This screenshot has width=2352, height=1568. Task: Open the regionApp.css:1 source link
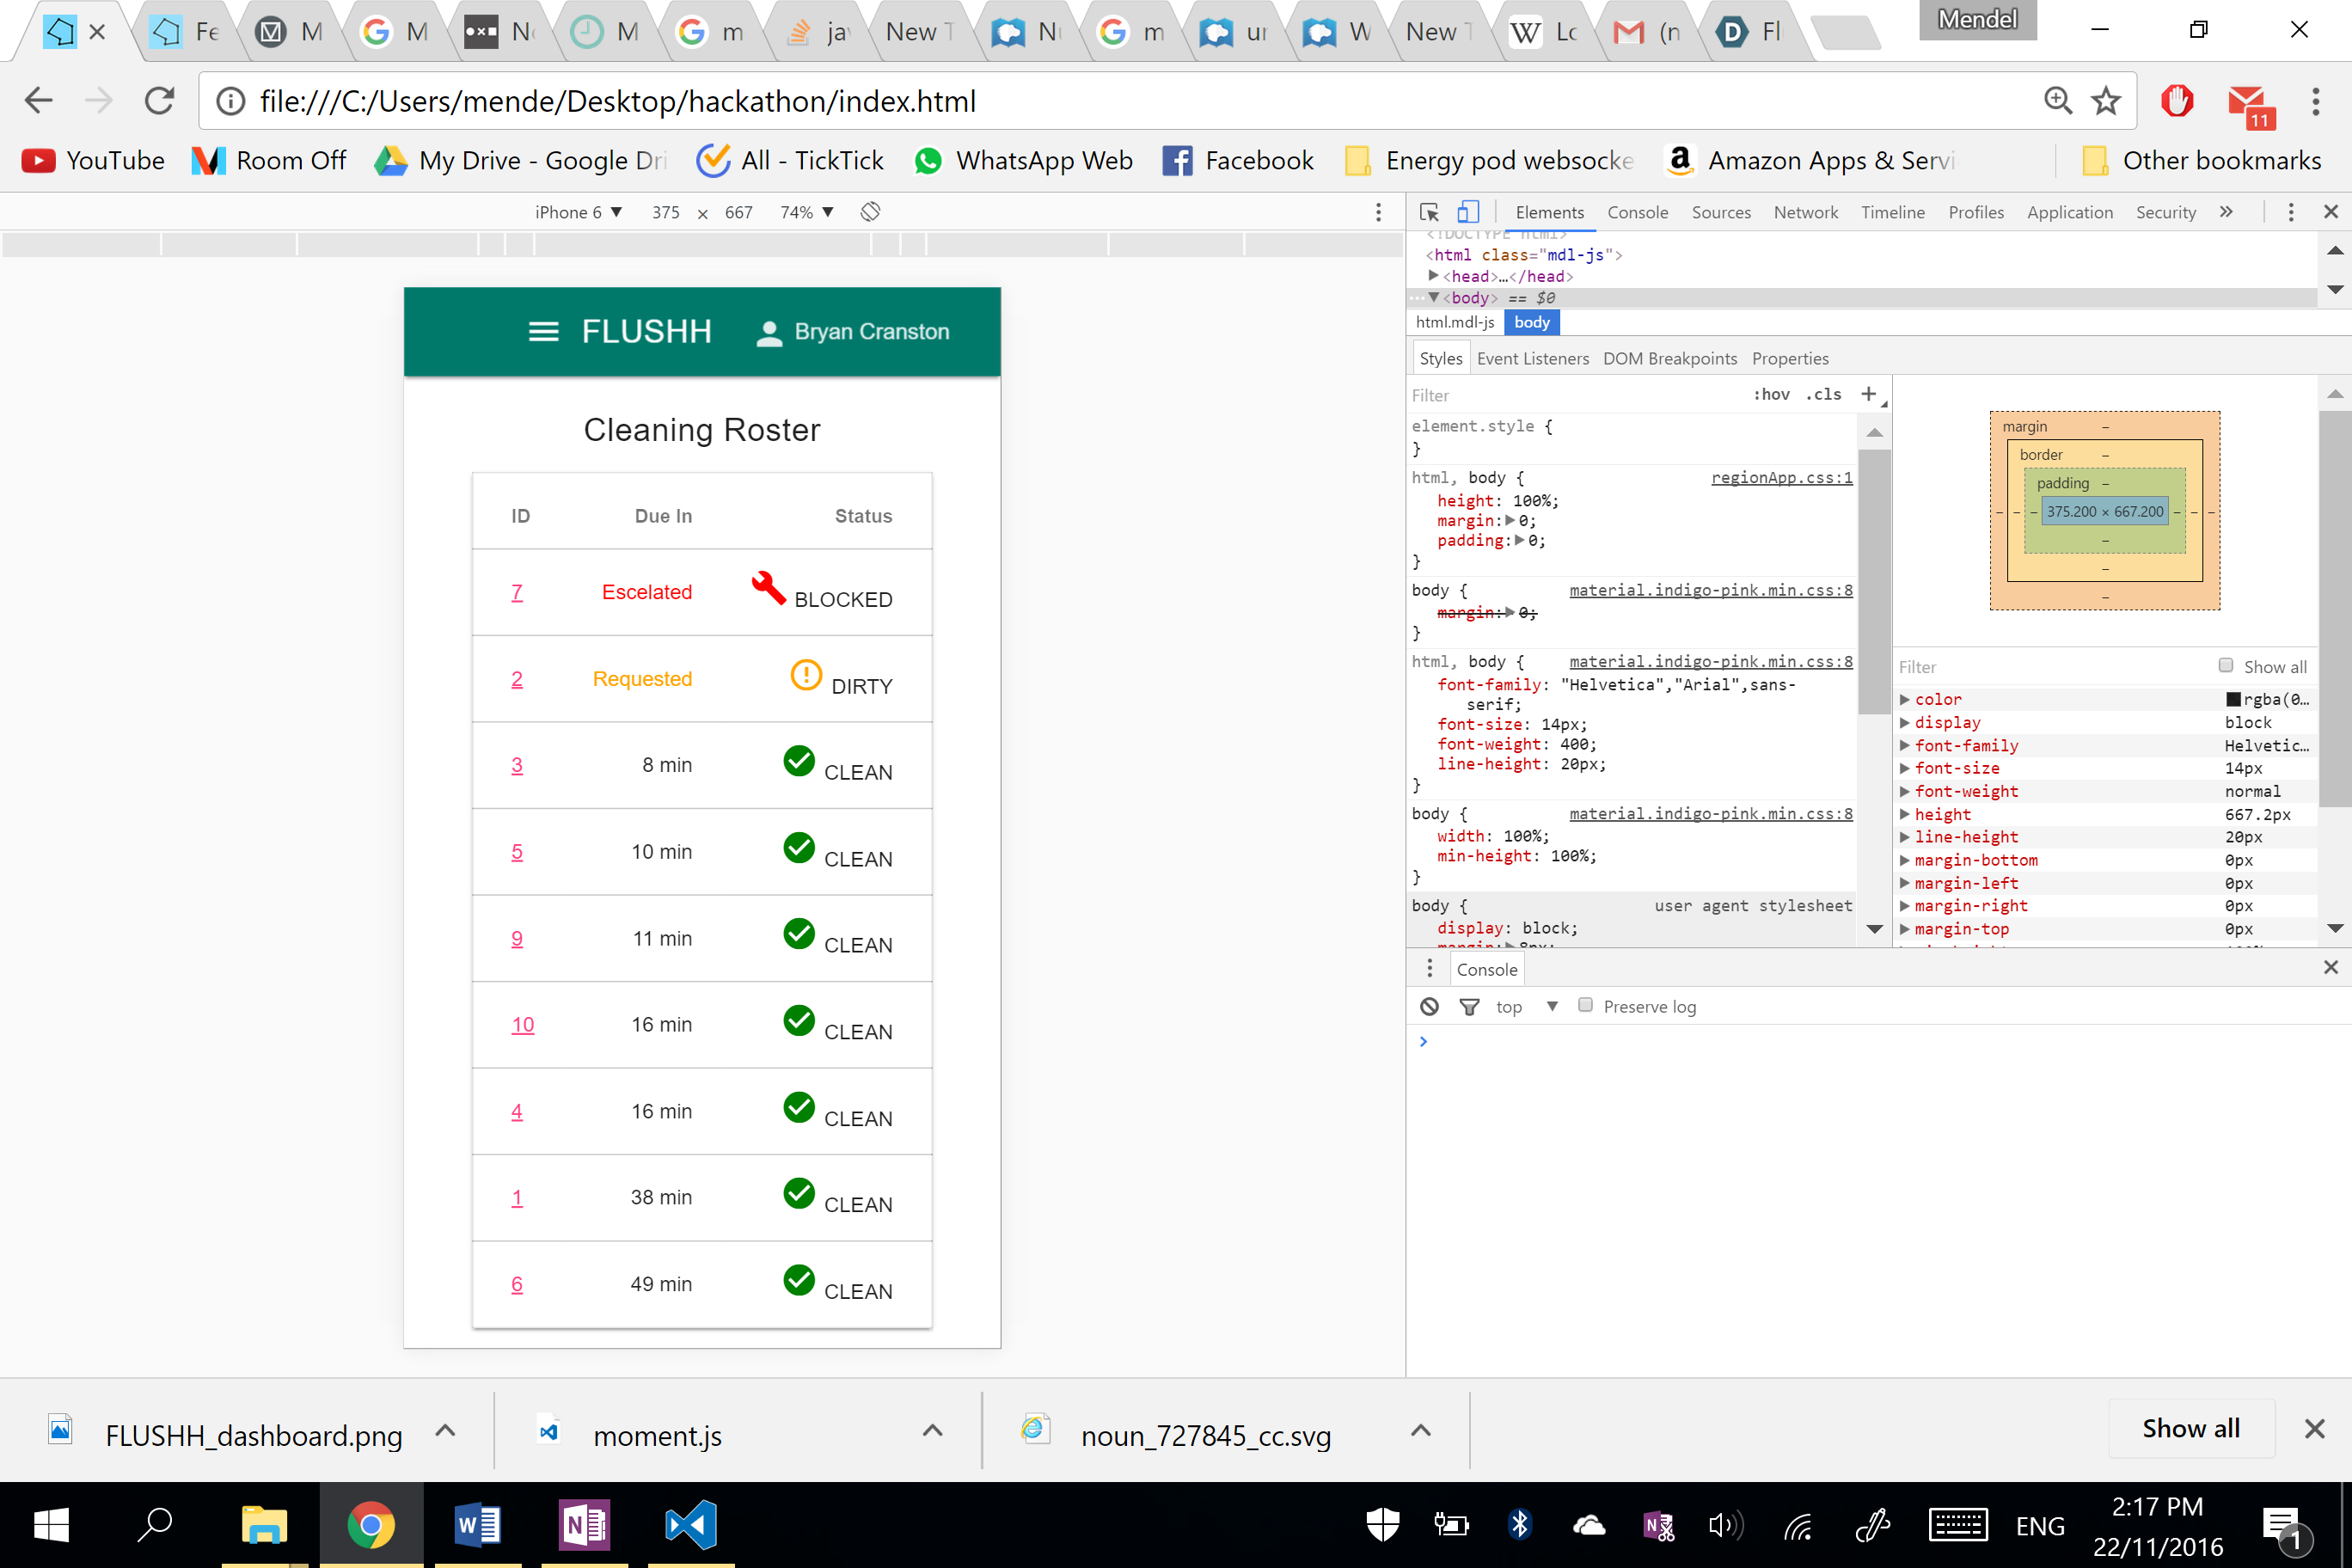1781,478
